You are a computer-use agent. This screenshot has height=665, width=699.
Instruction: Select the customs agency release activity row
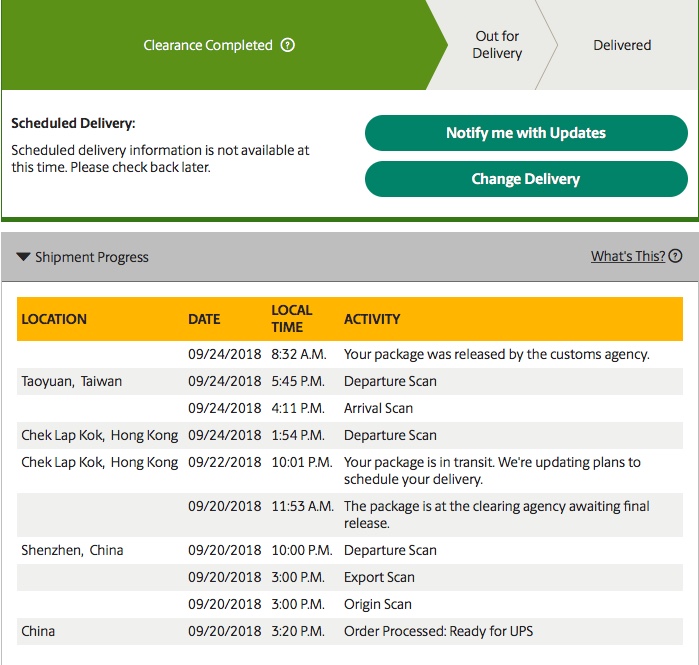pyautogui.click(x=496, y=354)
